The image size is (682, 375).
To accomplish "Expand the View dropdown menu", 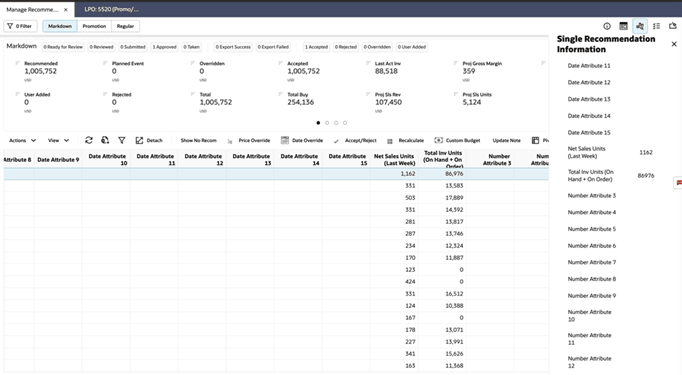I will click(x=58, y=140).
